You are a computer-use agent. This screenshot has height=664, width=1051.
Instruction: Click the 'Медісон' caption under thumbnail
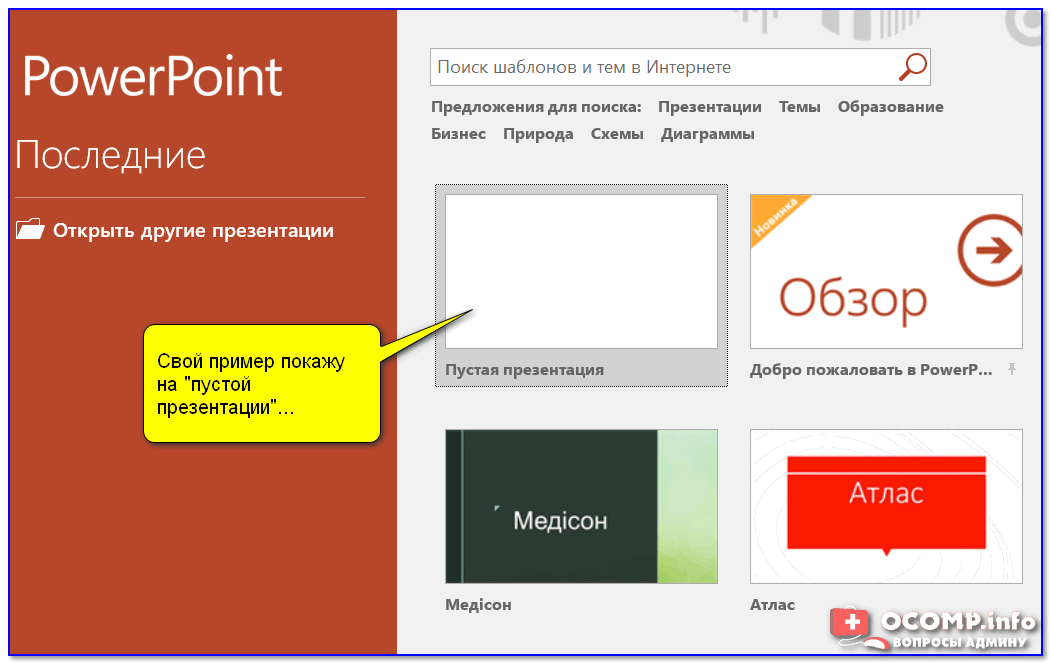pos(478,605)
